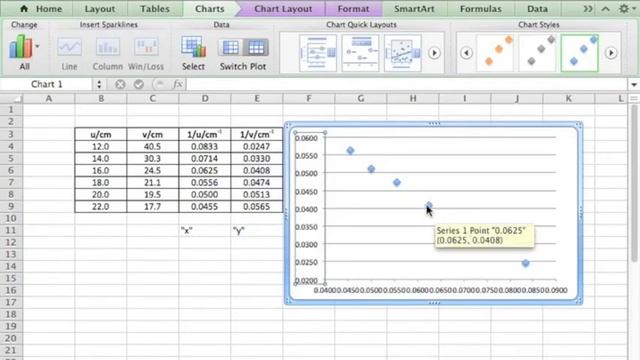The image size is (640, 360).
Task: Choose the orange marker chart style
Action: pos(495,53)
